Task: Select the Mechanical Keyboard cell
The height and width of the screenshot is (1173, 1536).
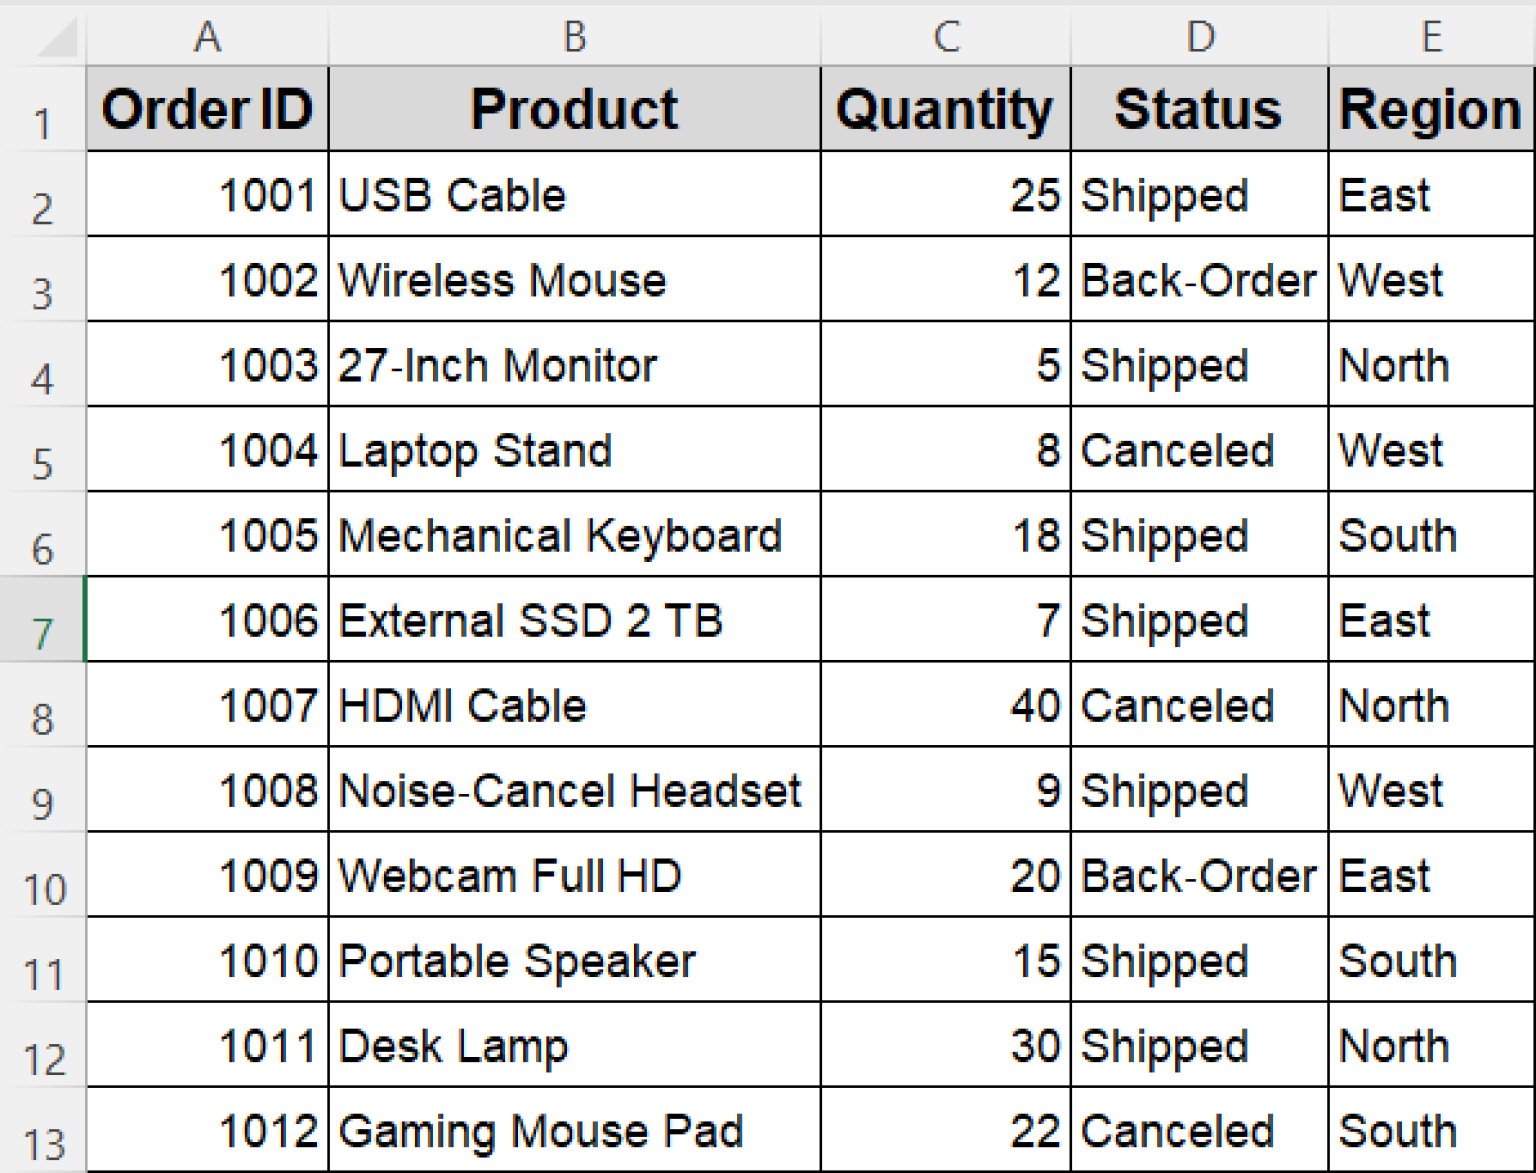Action: 574,535
